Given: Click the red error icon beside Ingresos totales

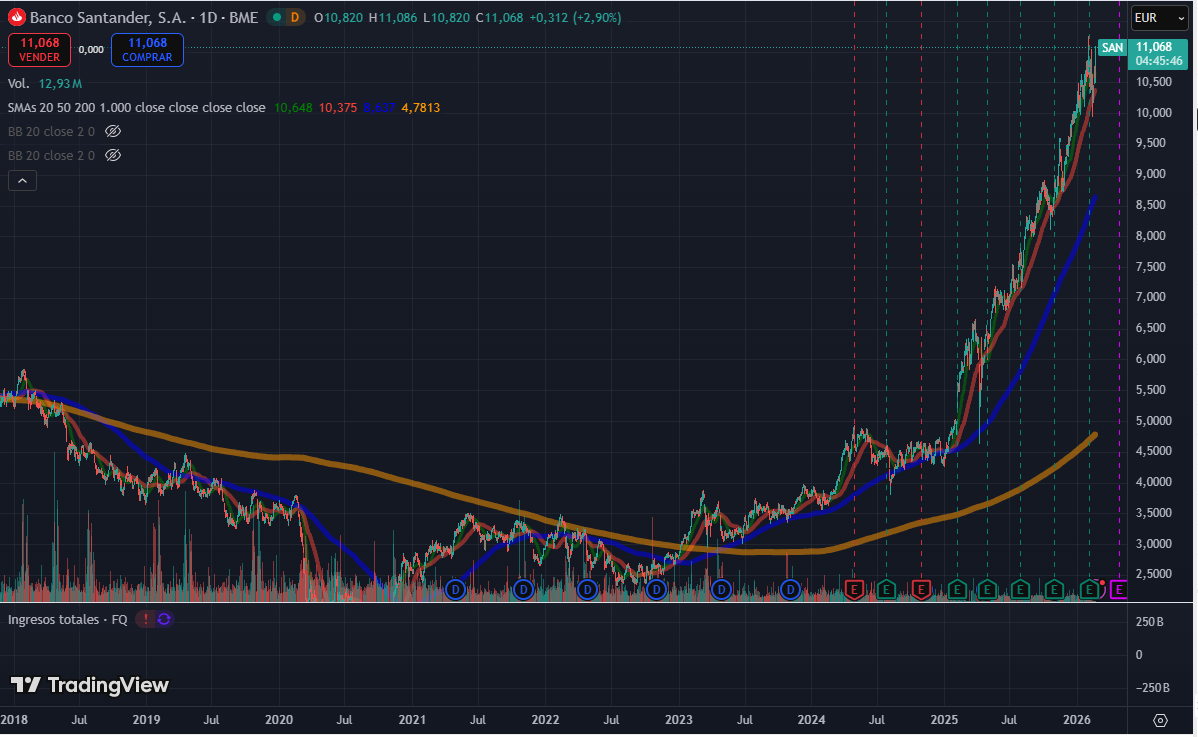Looking at the screenshot, I should [145, 619].
